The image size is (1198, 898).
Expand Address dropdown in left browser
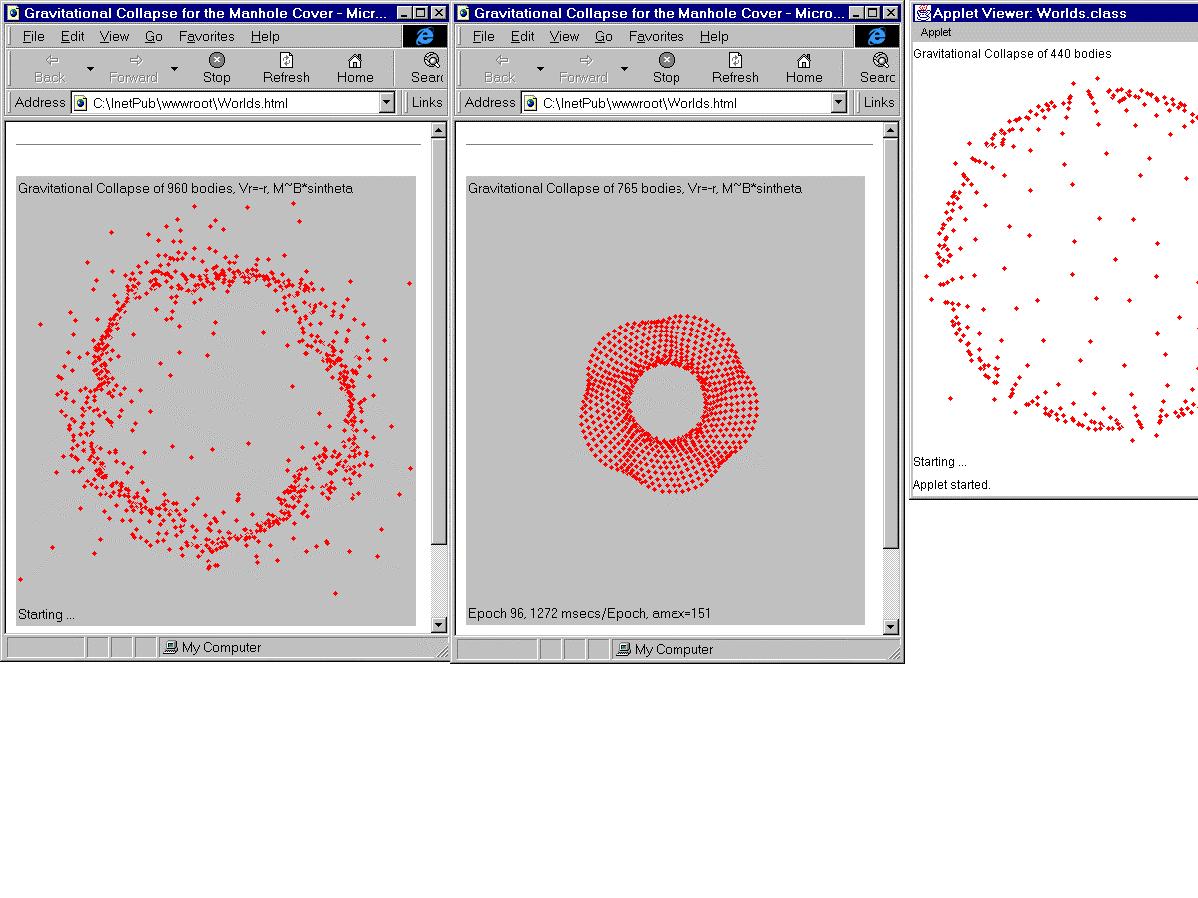coord(387,103)
